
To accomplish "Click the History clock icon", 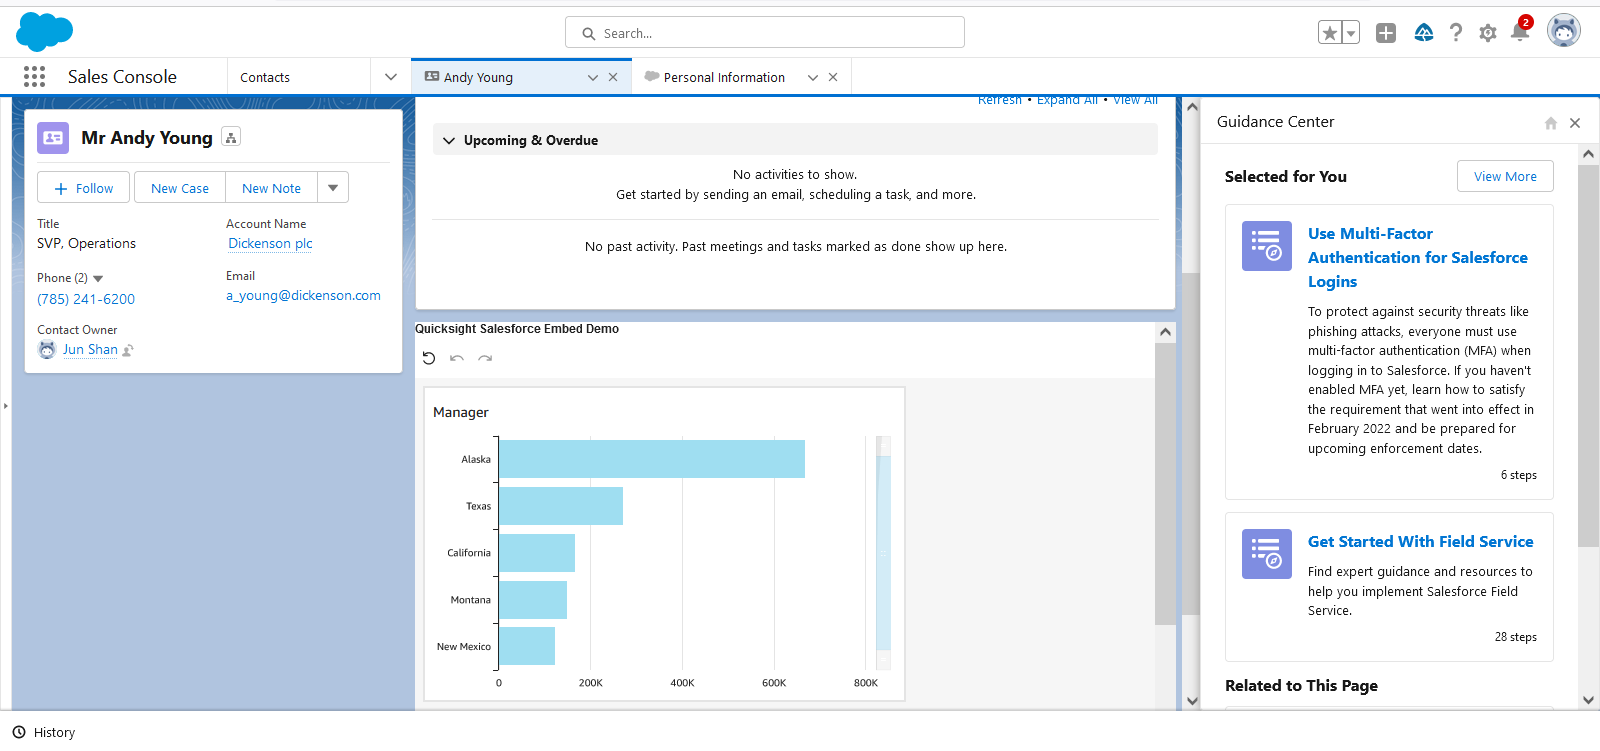I will (x=19, y=732).
